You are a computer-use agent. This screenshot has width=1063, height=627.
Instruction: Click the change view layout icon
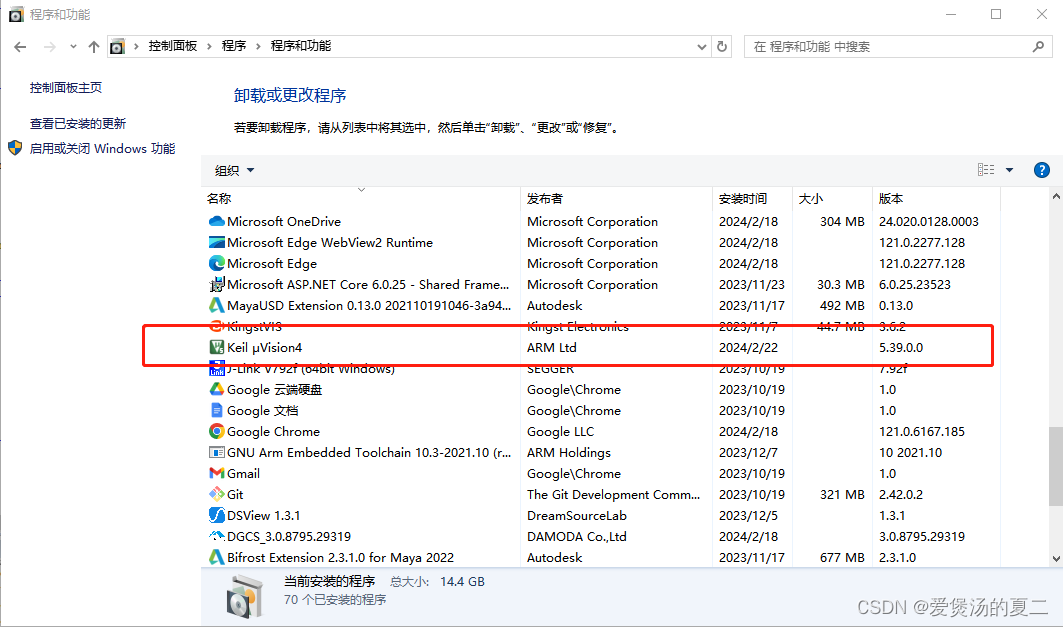[x=986, y=170]
